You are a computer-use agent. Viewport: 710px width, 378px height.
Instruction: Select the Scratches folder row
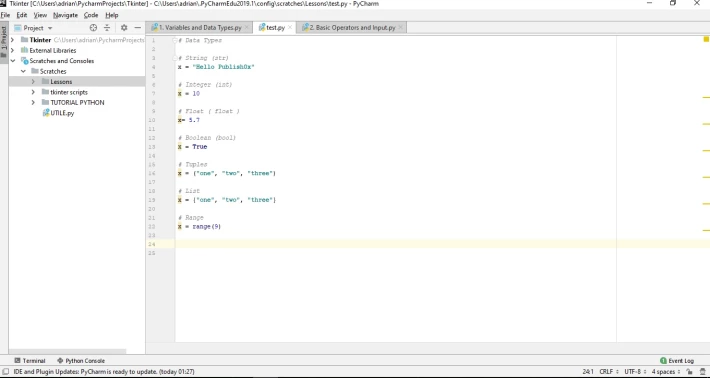click(x=77, y=71)
